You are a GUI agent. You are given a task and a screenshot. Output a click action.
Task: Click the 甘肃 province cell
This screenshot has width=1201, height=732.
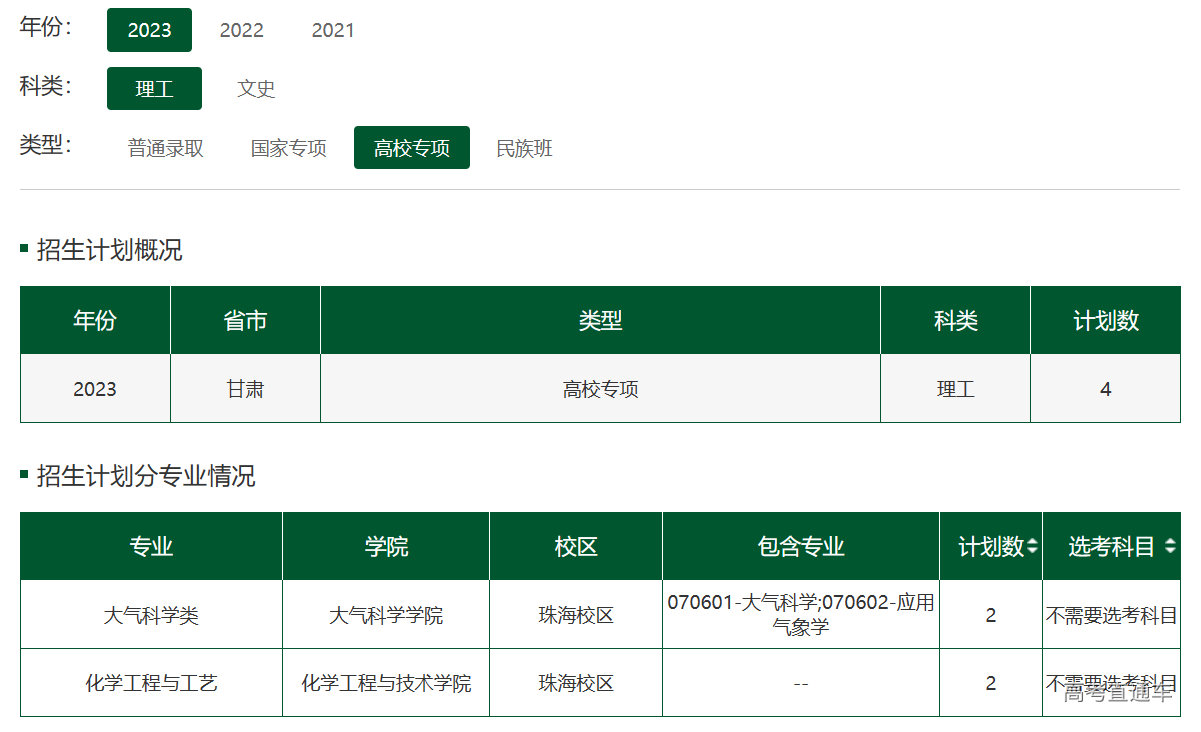[245, 389]
